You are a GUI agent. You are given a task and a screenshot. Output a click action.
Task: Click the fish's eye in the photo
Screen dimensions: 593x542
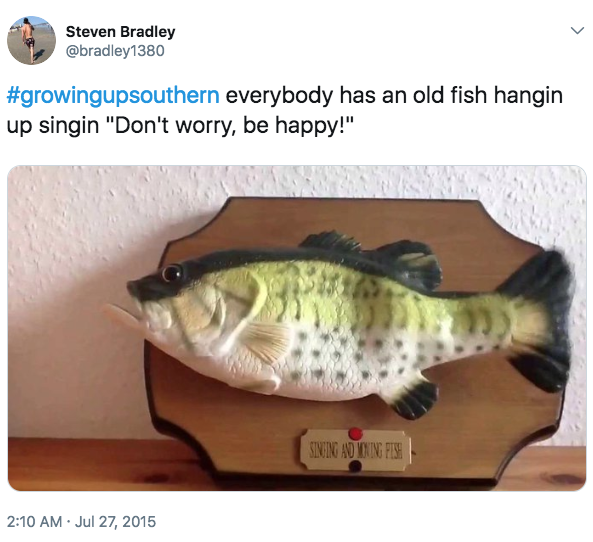click(172, 273)
